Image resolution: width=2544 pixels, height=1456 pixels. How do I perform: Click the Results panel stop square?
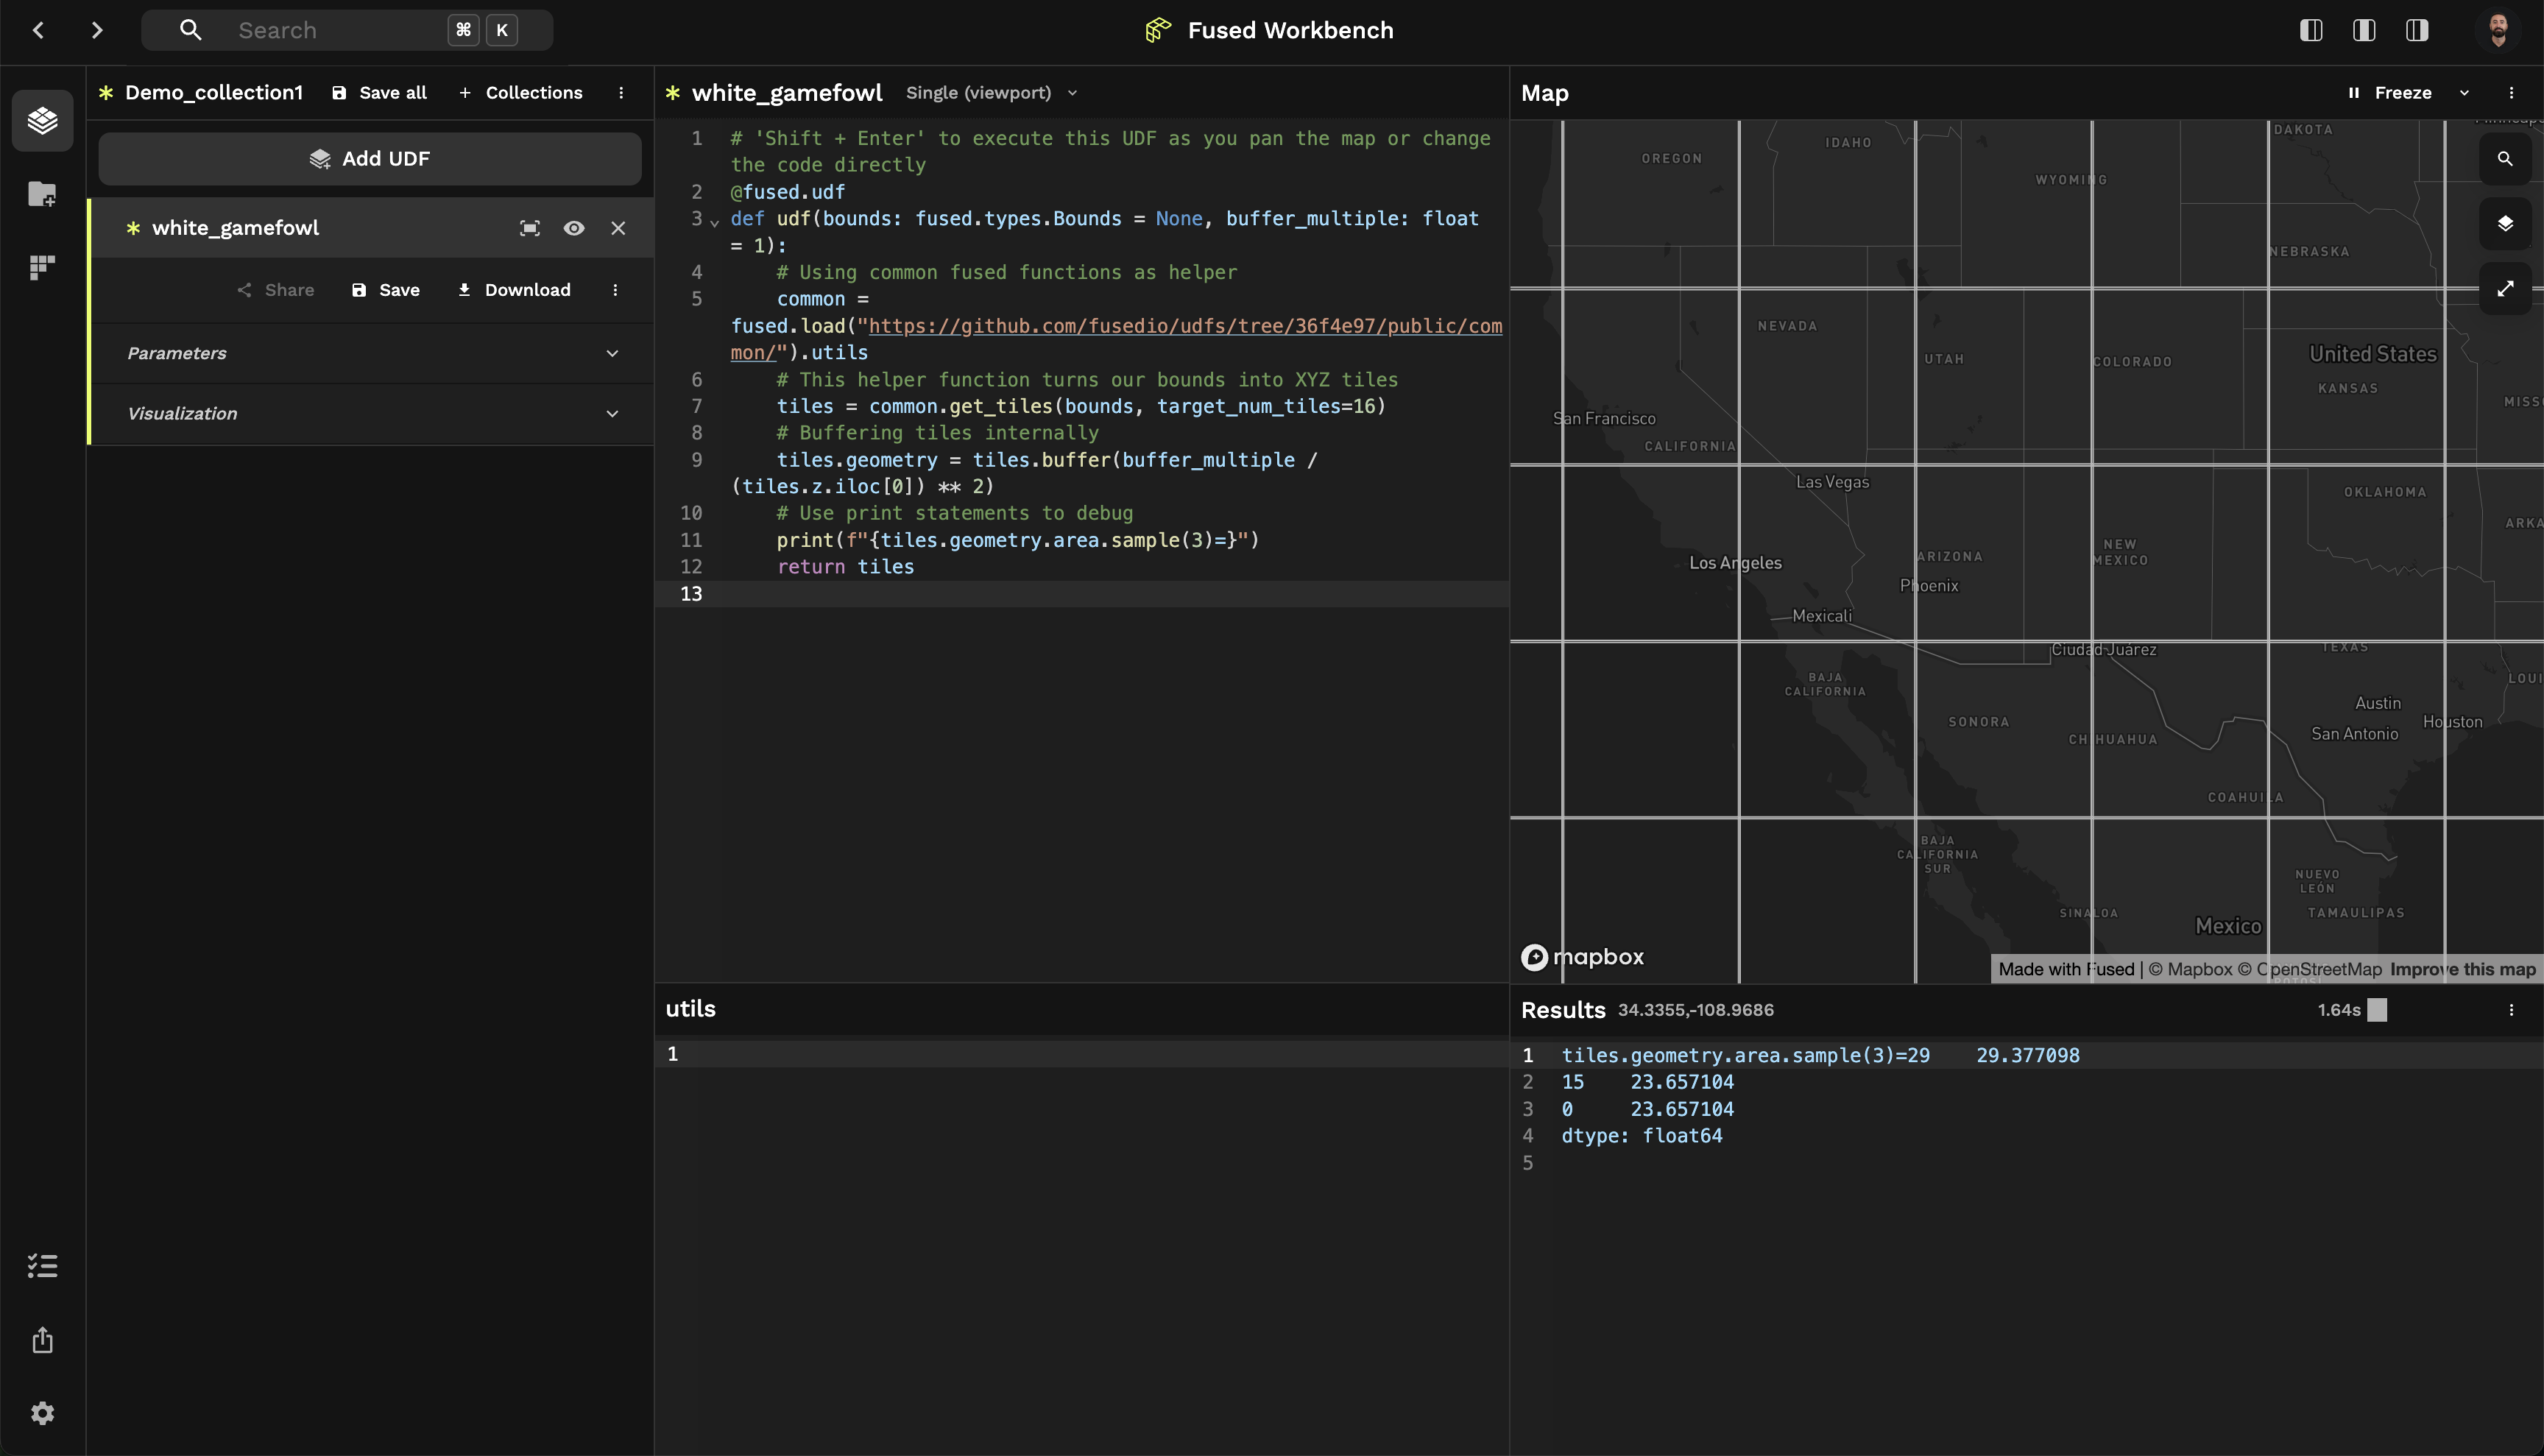2378,1010
